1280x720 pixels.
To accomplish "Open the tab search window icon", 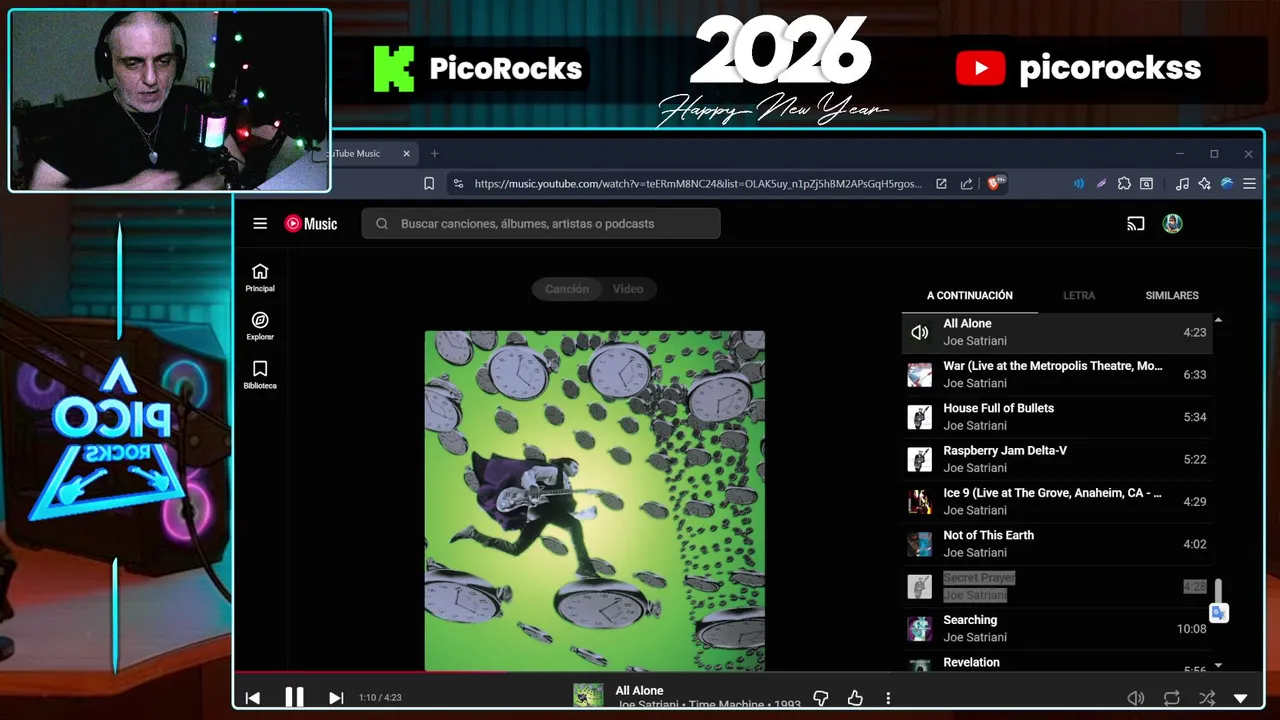I will [x=1146, y=184].
